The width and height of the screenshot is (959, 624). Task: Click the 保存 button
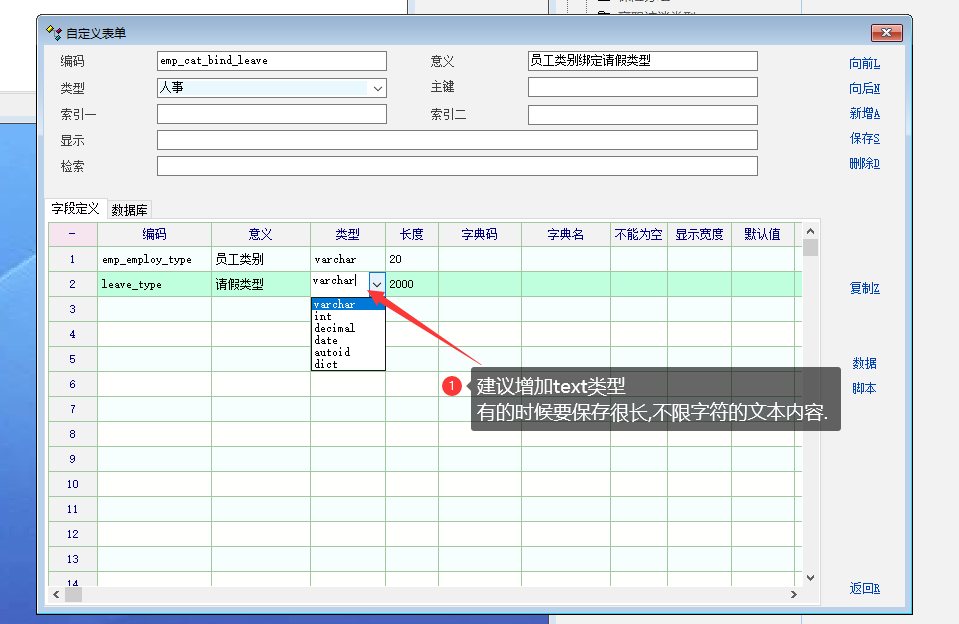864,138
